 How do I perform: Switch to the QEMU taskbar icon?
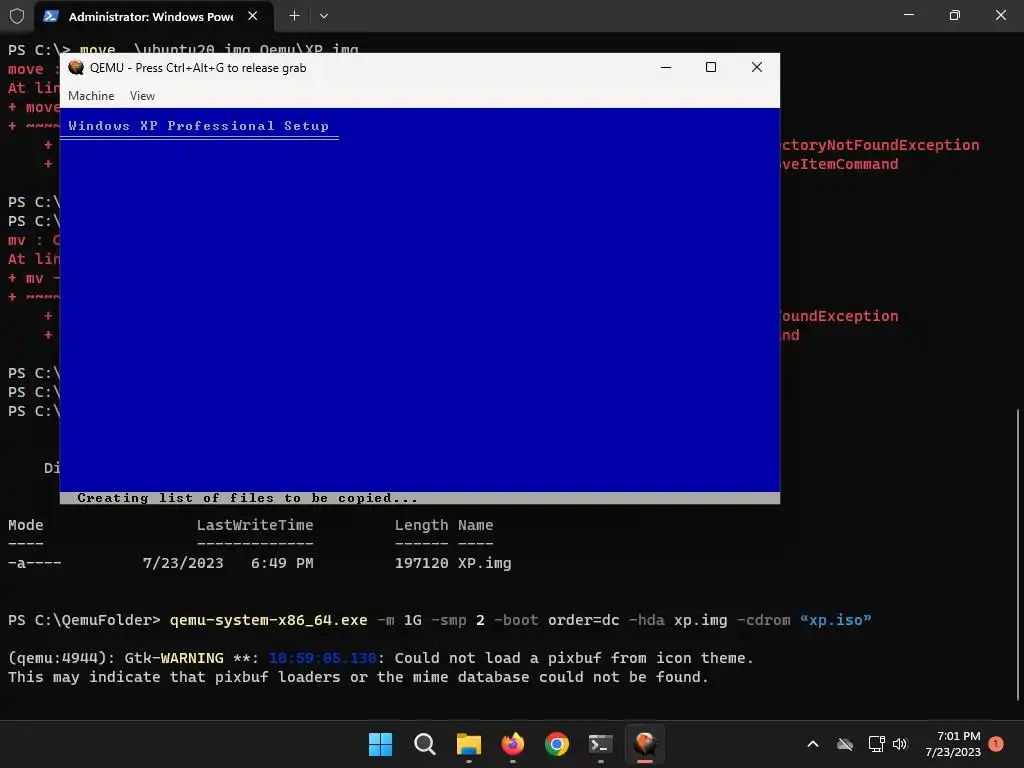(645, 744)
